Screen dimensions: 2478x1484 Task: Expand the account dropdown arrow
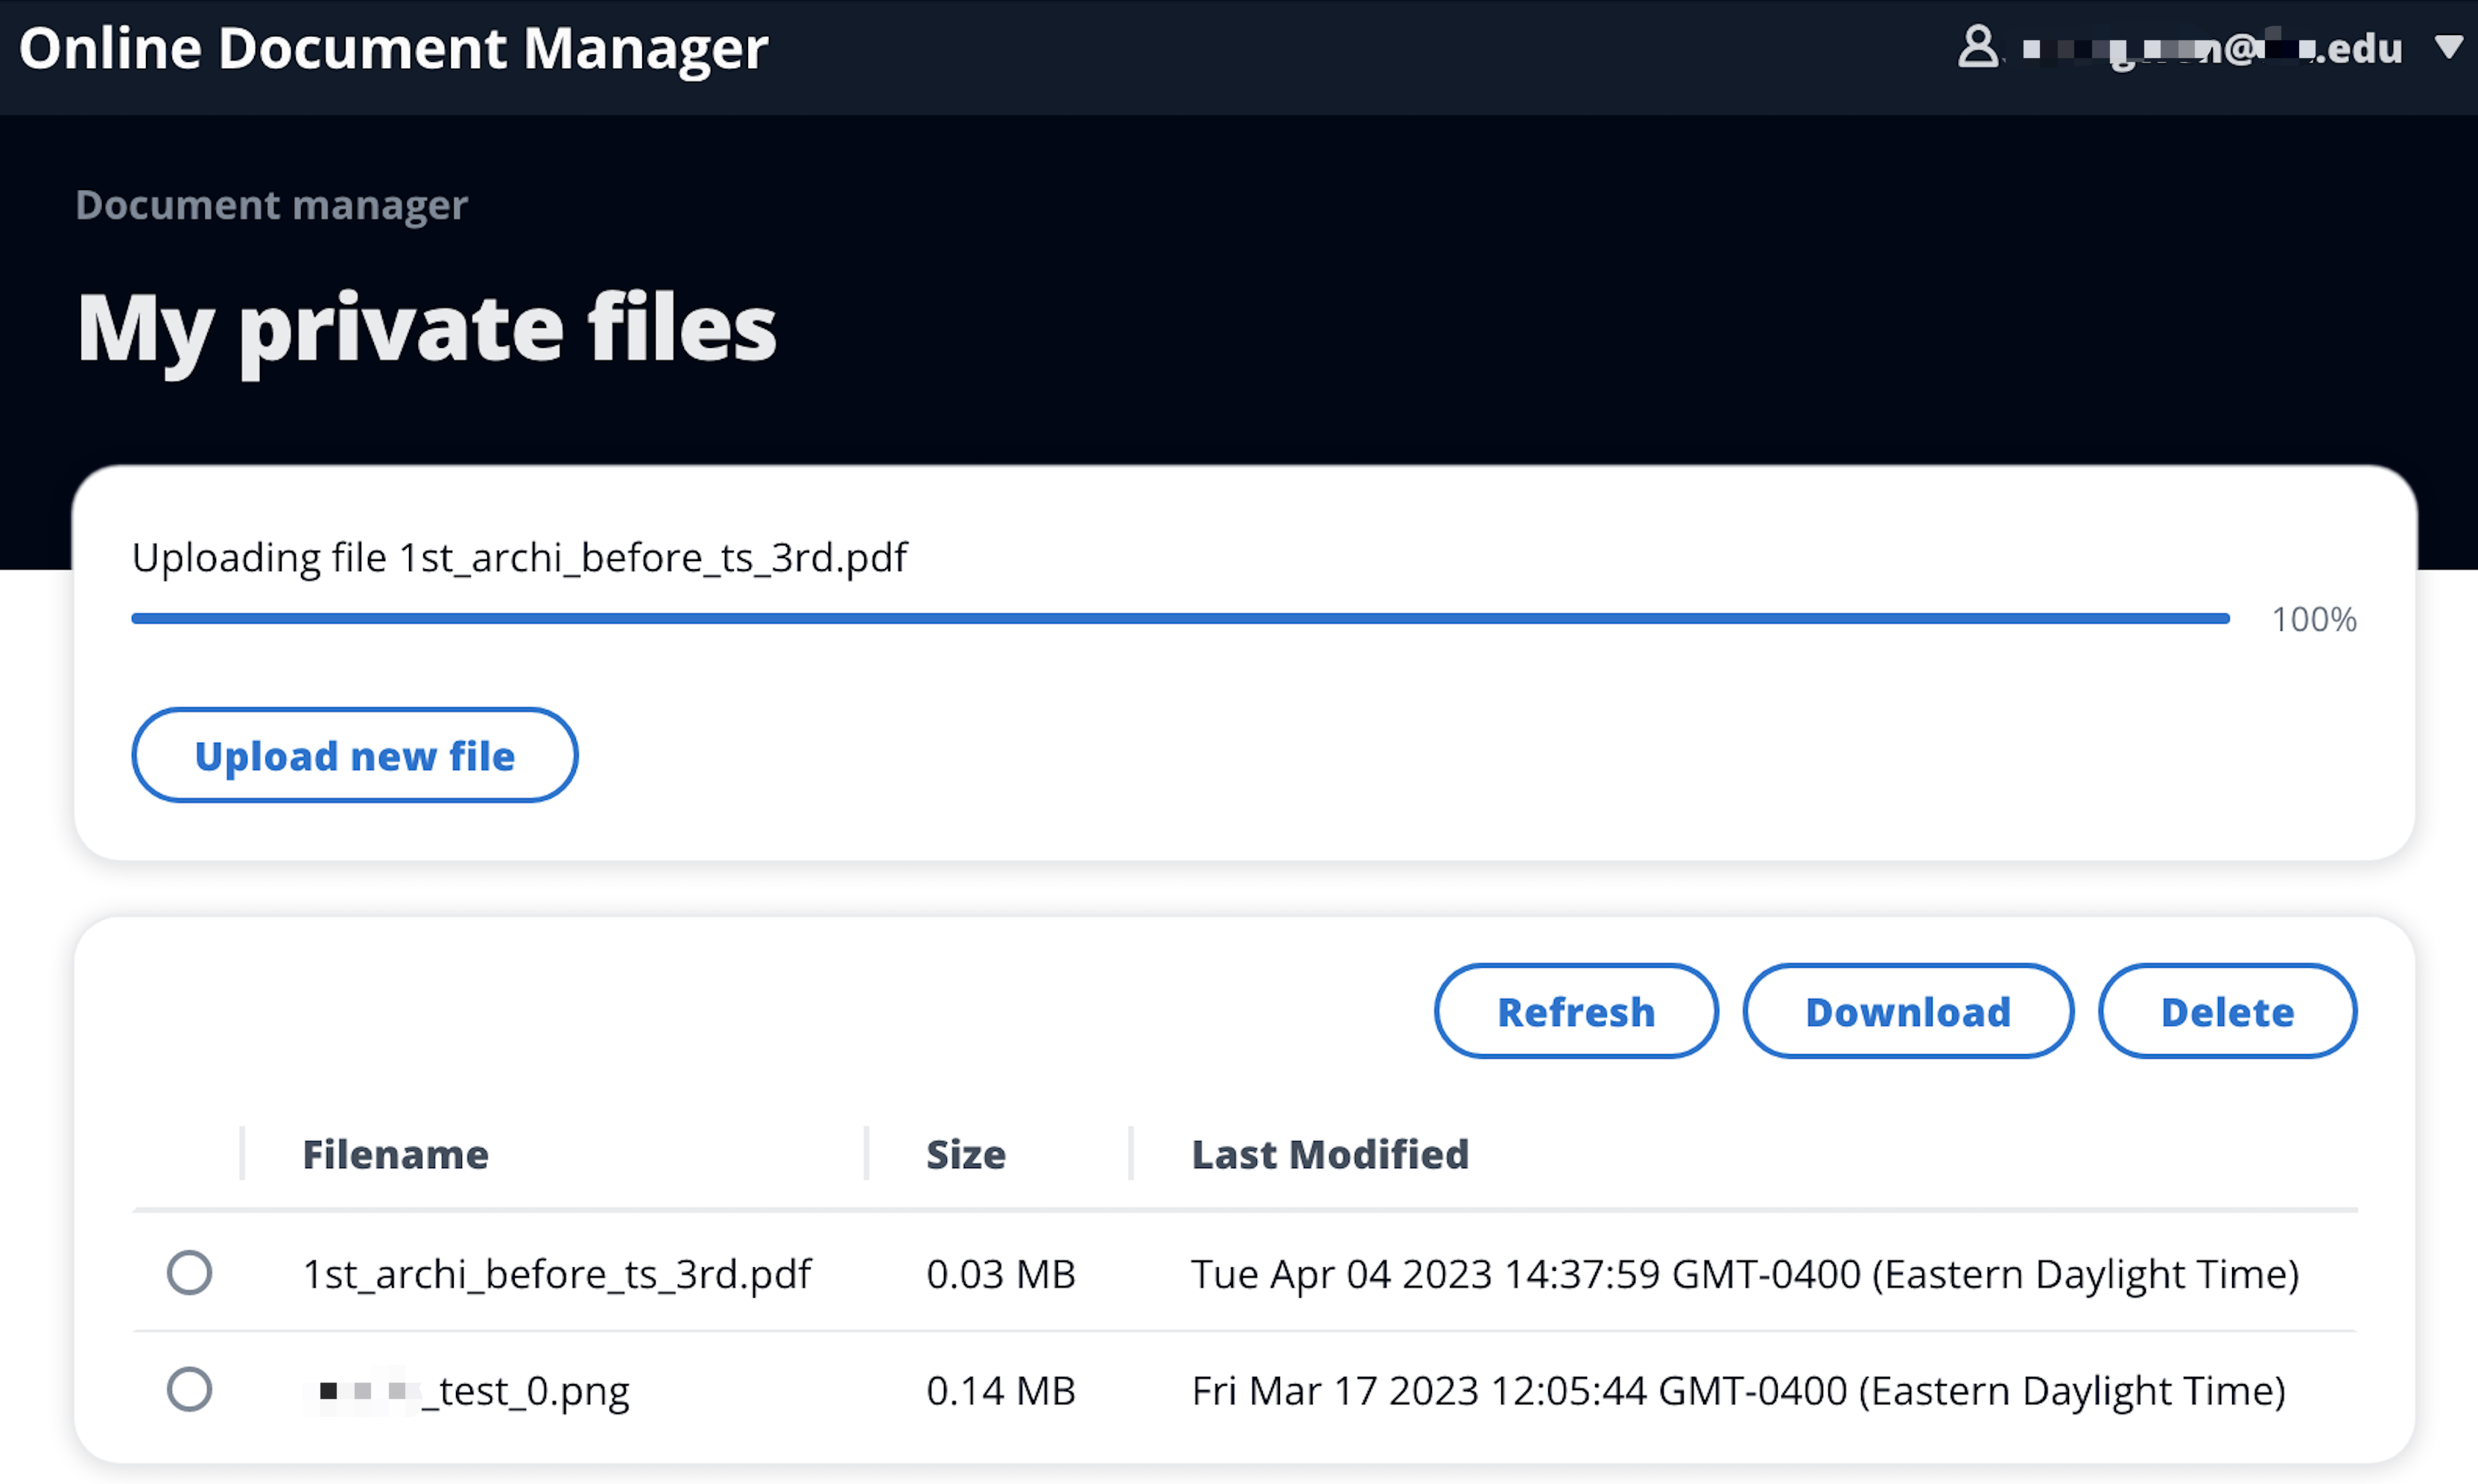(x=2448, y=47)
